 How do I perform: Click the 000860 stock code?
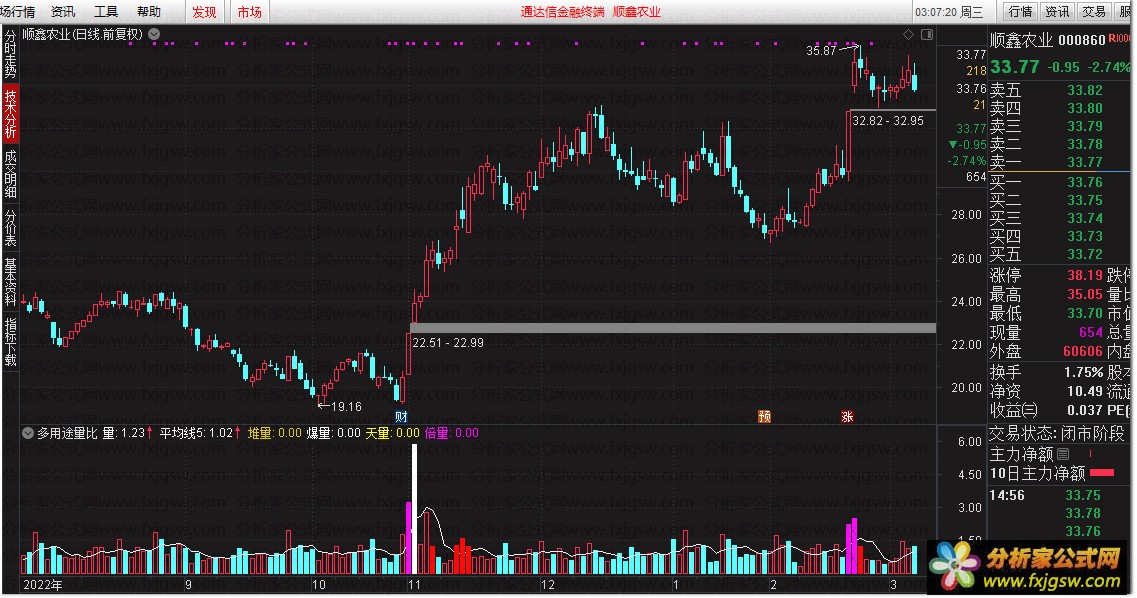click(1082, 41)
